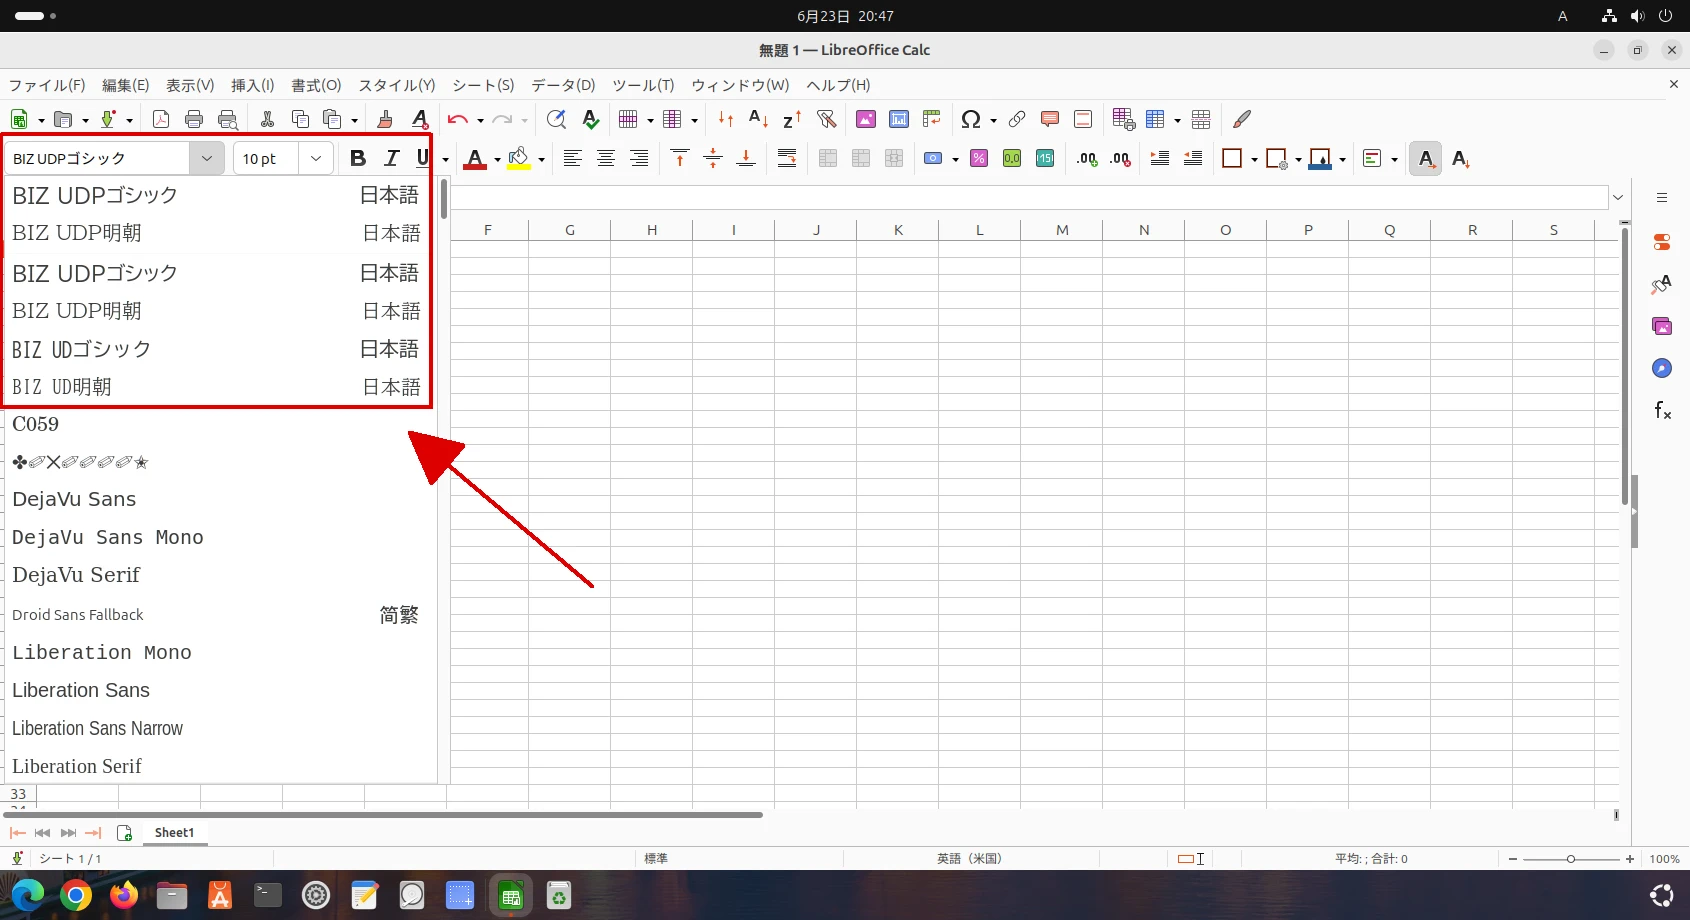Click the AutoFilter toolbar icon
Viewport: 1690px width, 920px height.
[x=826, y=119]
